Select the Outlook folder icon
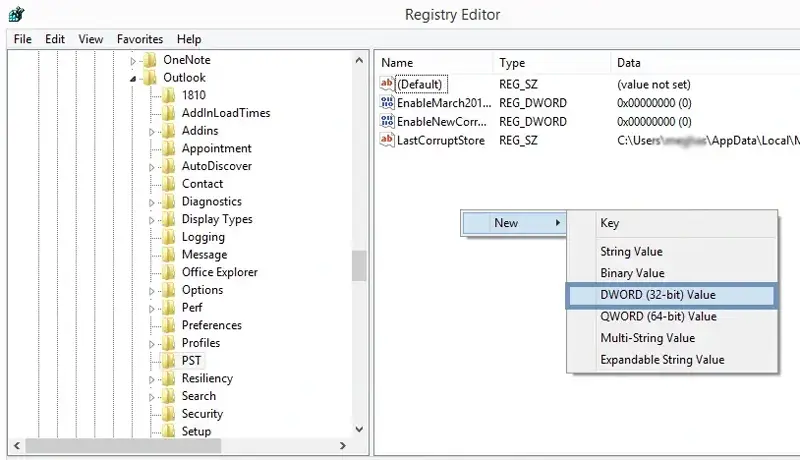Image resolution: width=800 pixels, height=460 pixels. tap(150, 78)
